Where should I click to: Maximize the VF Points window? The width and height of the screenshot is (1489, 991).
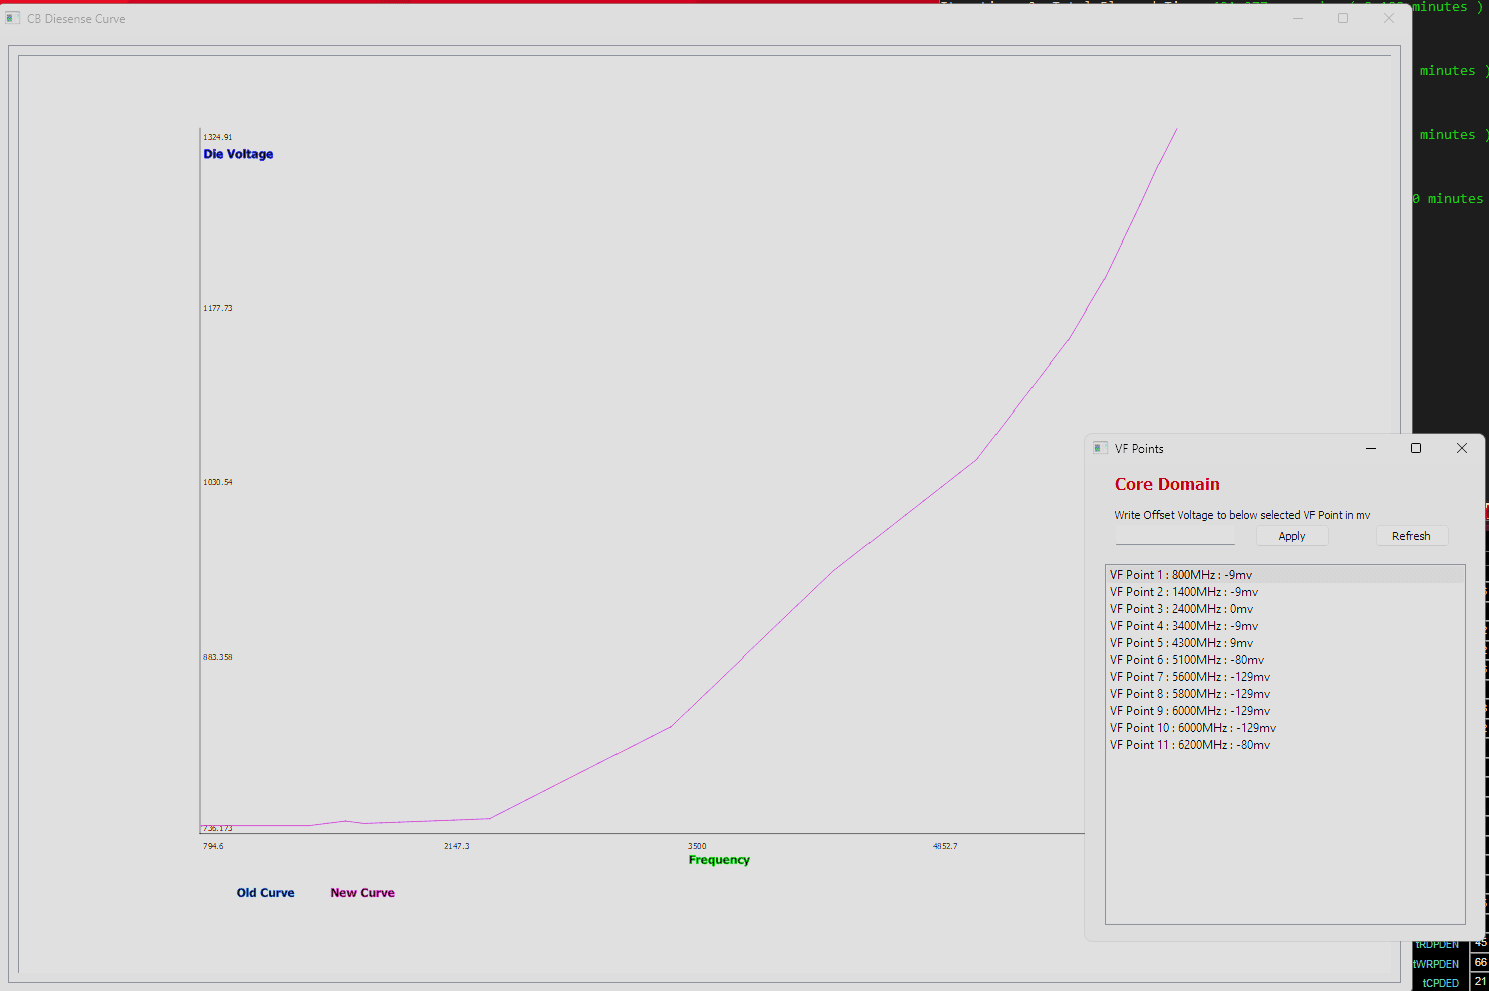[1416, 448]
